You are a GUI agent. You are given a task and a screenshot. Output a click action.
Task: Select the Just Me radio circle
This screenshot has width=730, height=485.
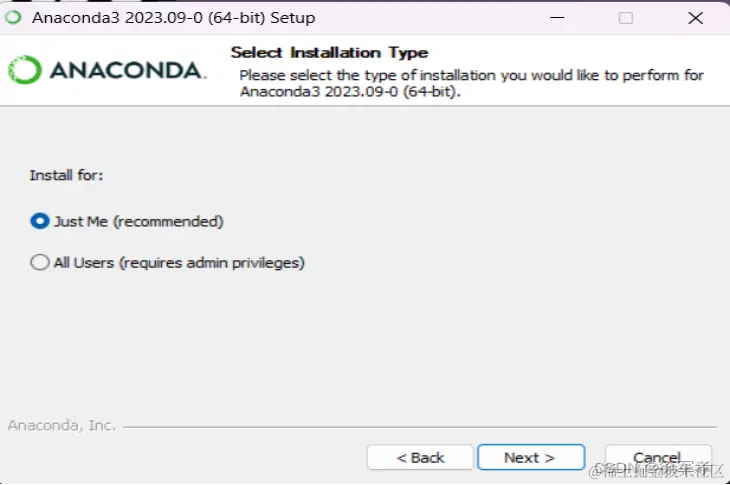pos(40,221)
